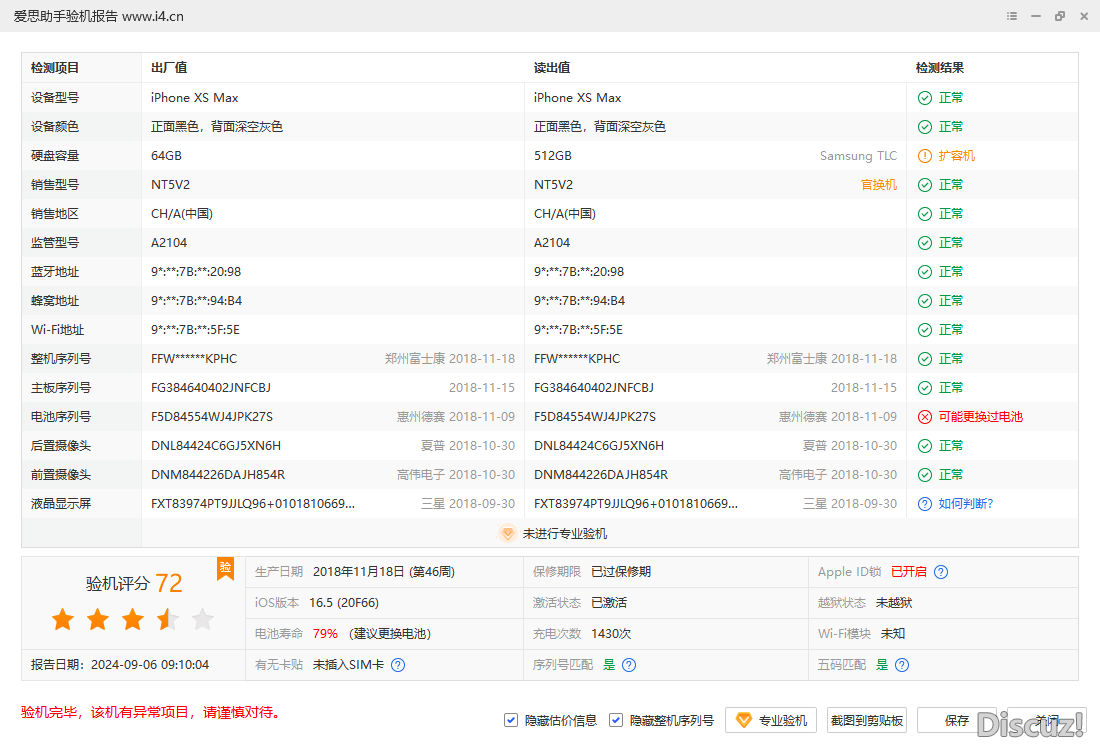Image resolution: width=1100 pixels, height=749 pixels.
Task: Click the 1430次 charge count value
Action: [611, 634]
